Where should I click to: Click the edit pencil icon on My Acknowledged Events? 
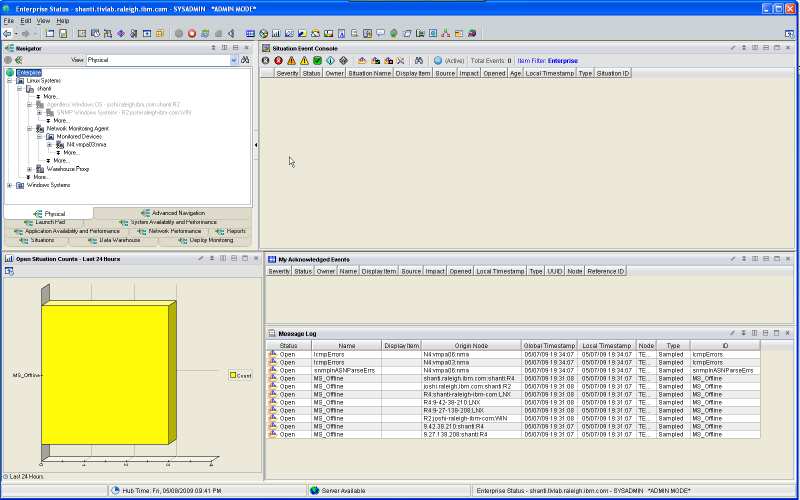733,259
